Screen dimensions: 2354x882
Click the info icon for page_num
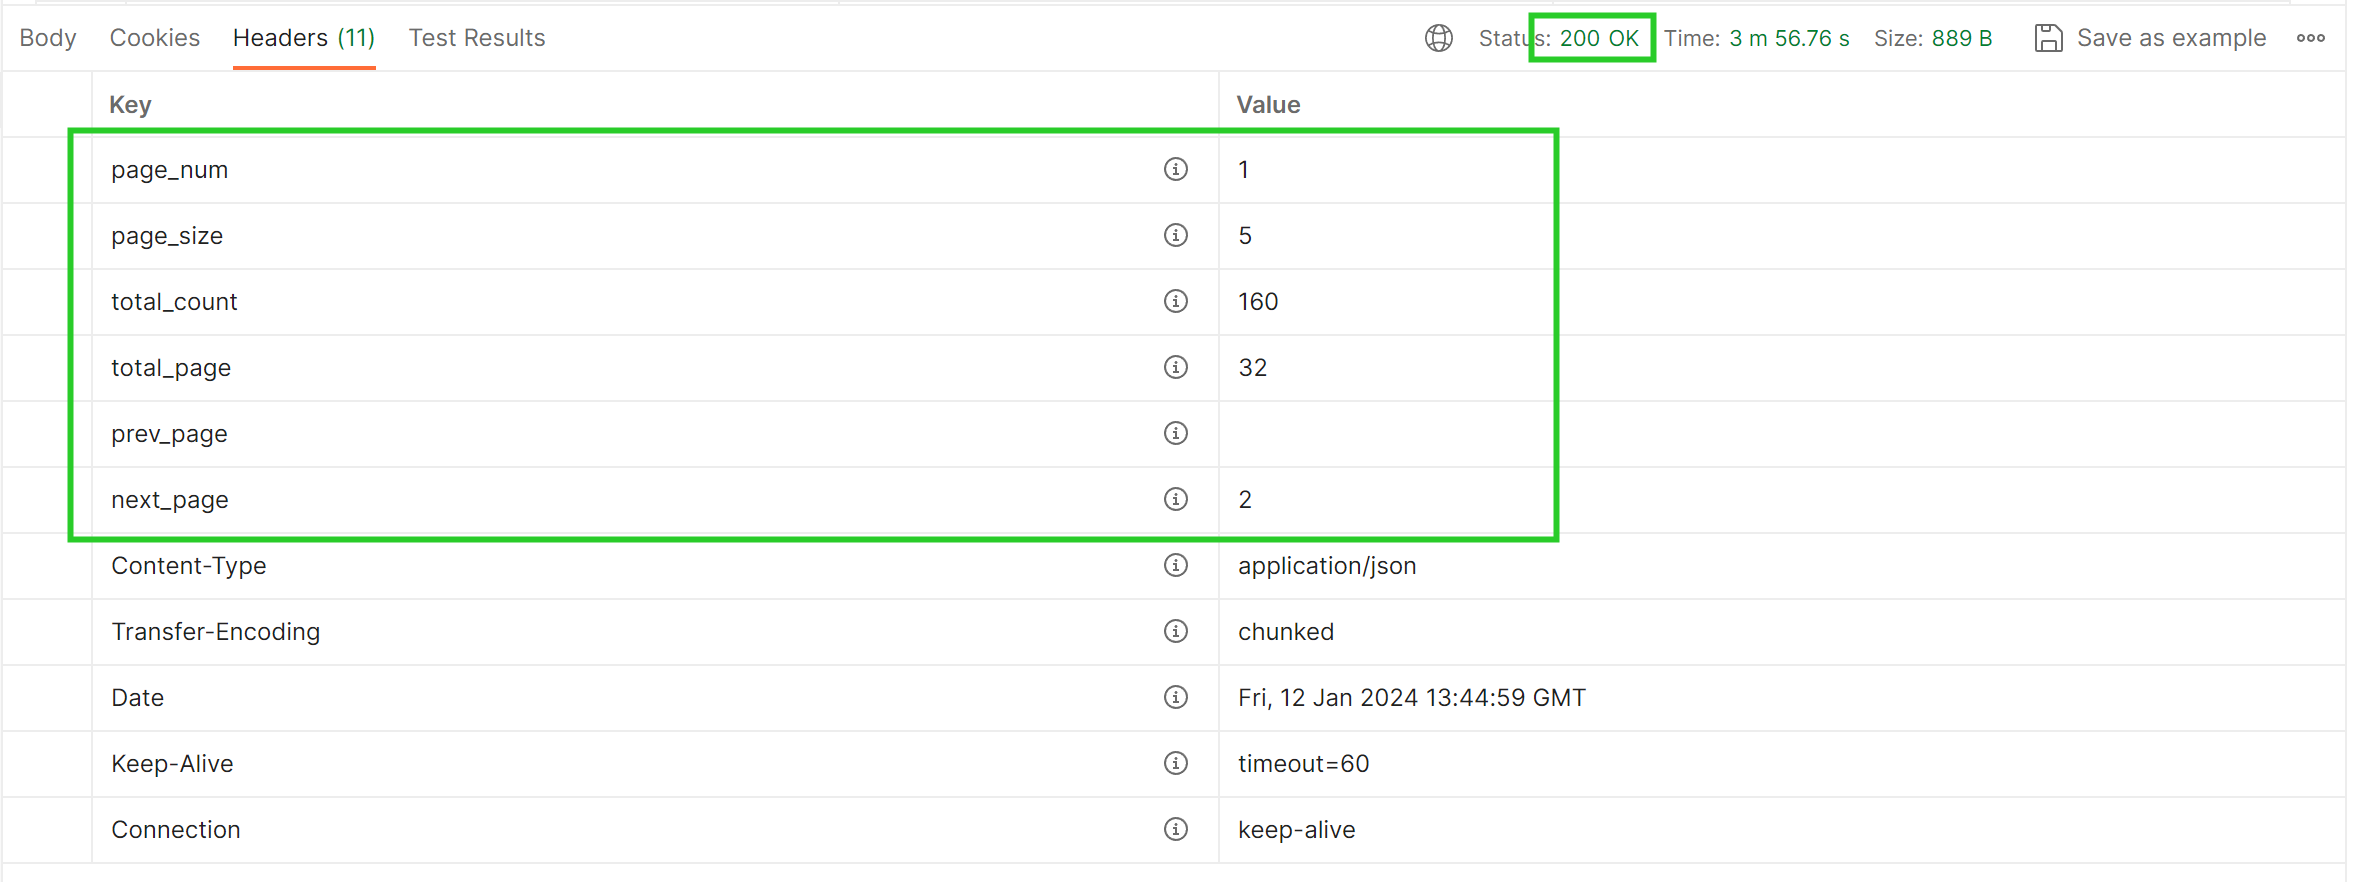[x=1175, y=169]
